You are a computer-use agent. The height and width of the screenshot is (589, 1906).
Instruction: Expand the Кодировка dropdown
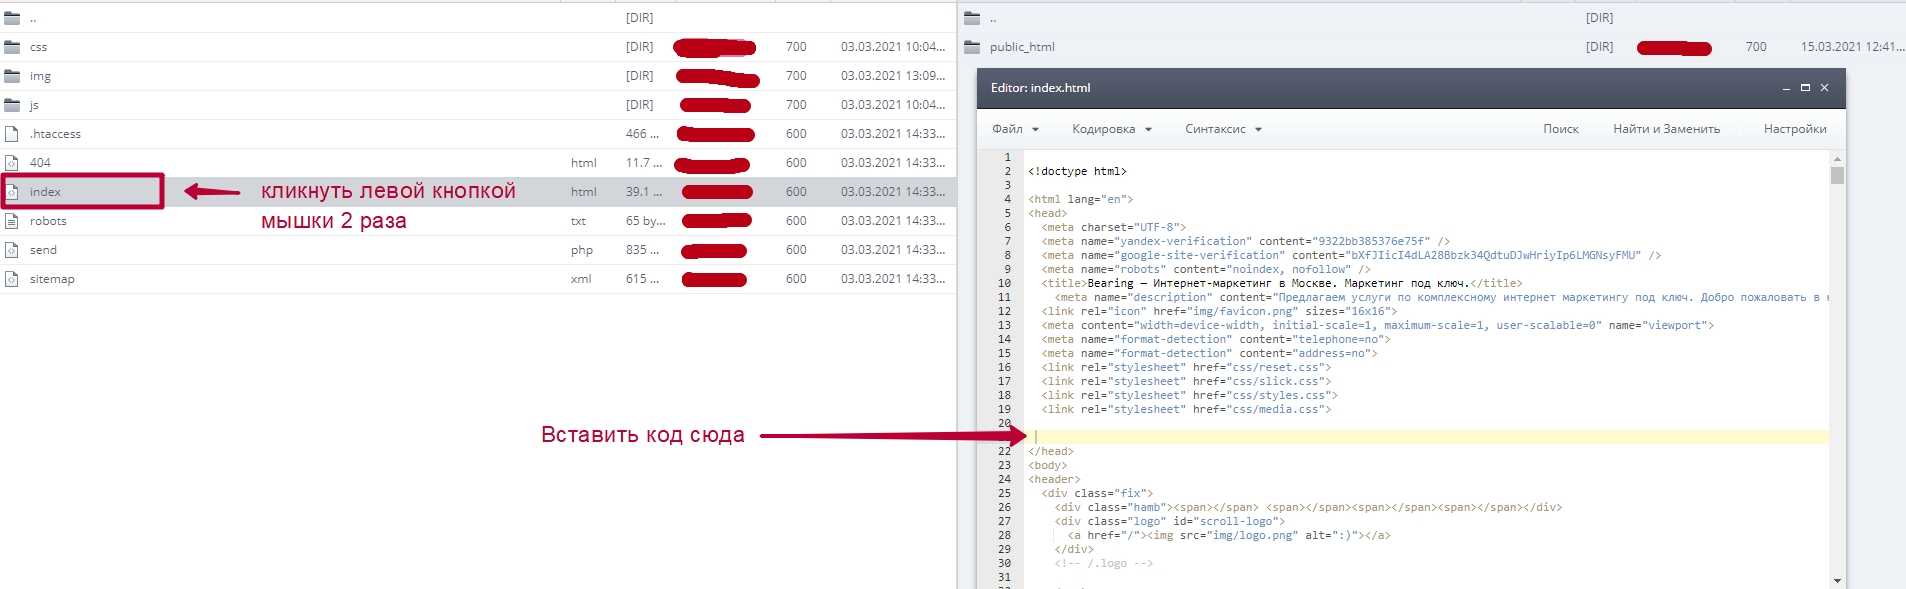tap(1111, 129)
